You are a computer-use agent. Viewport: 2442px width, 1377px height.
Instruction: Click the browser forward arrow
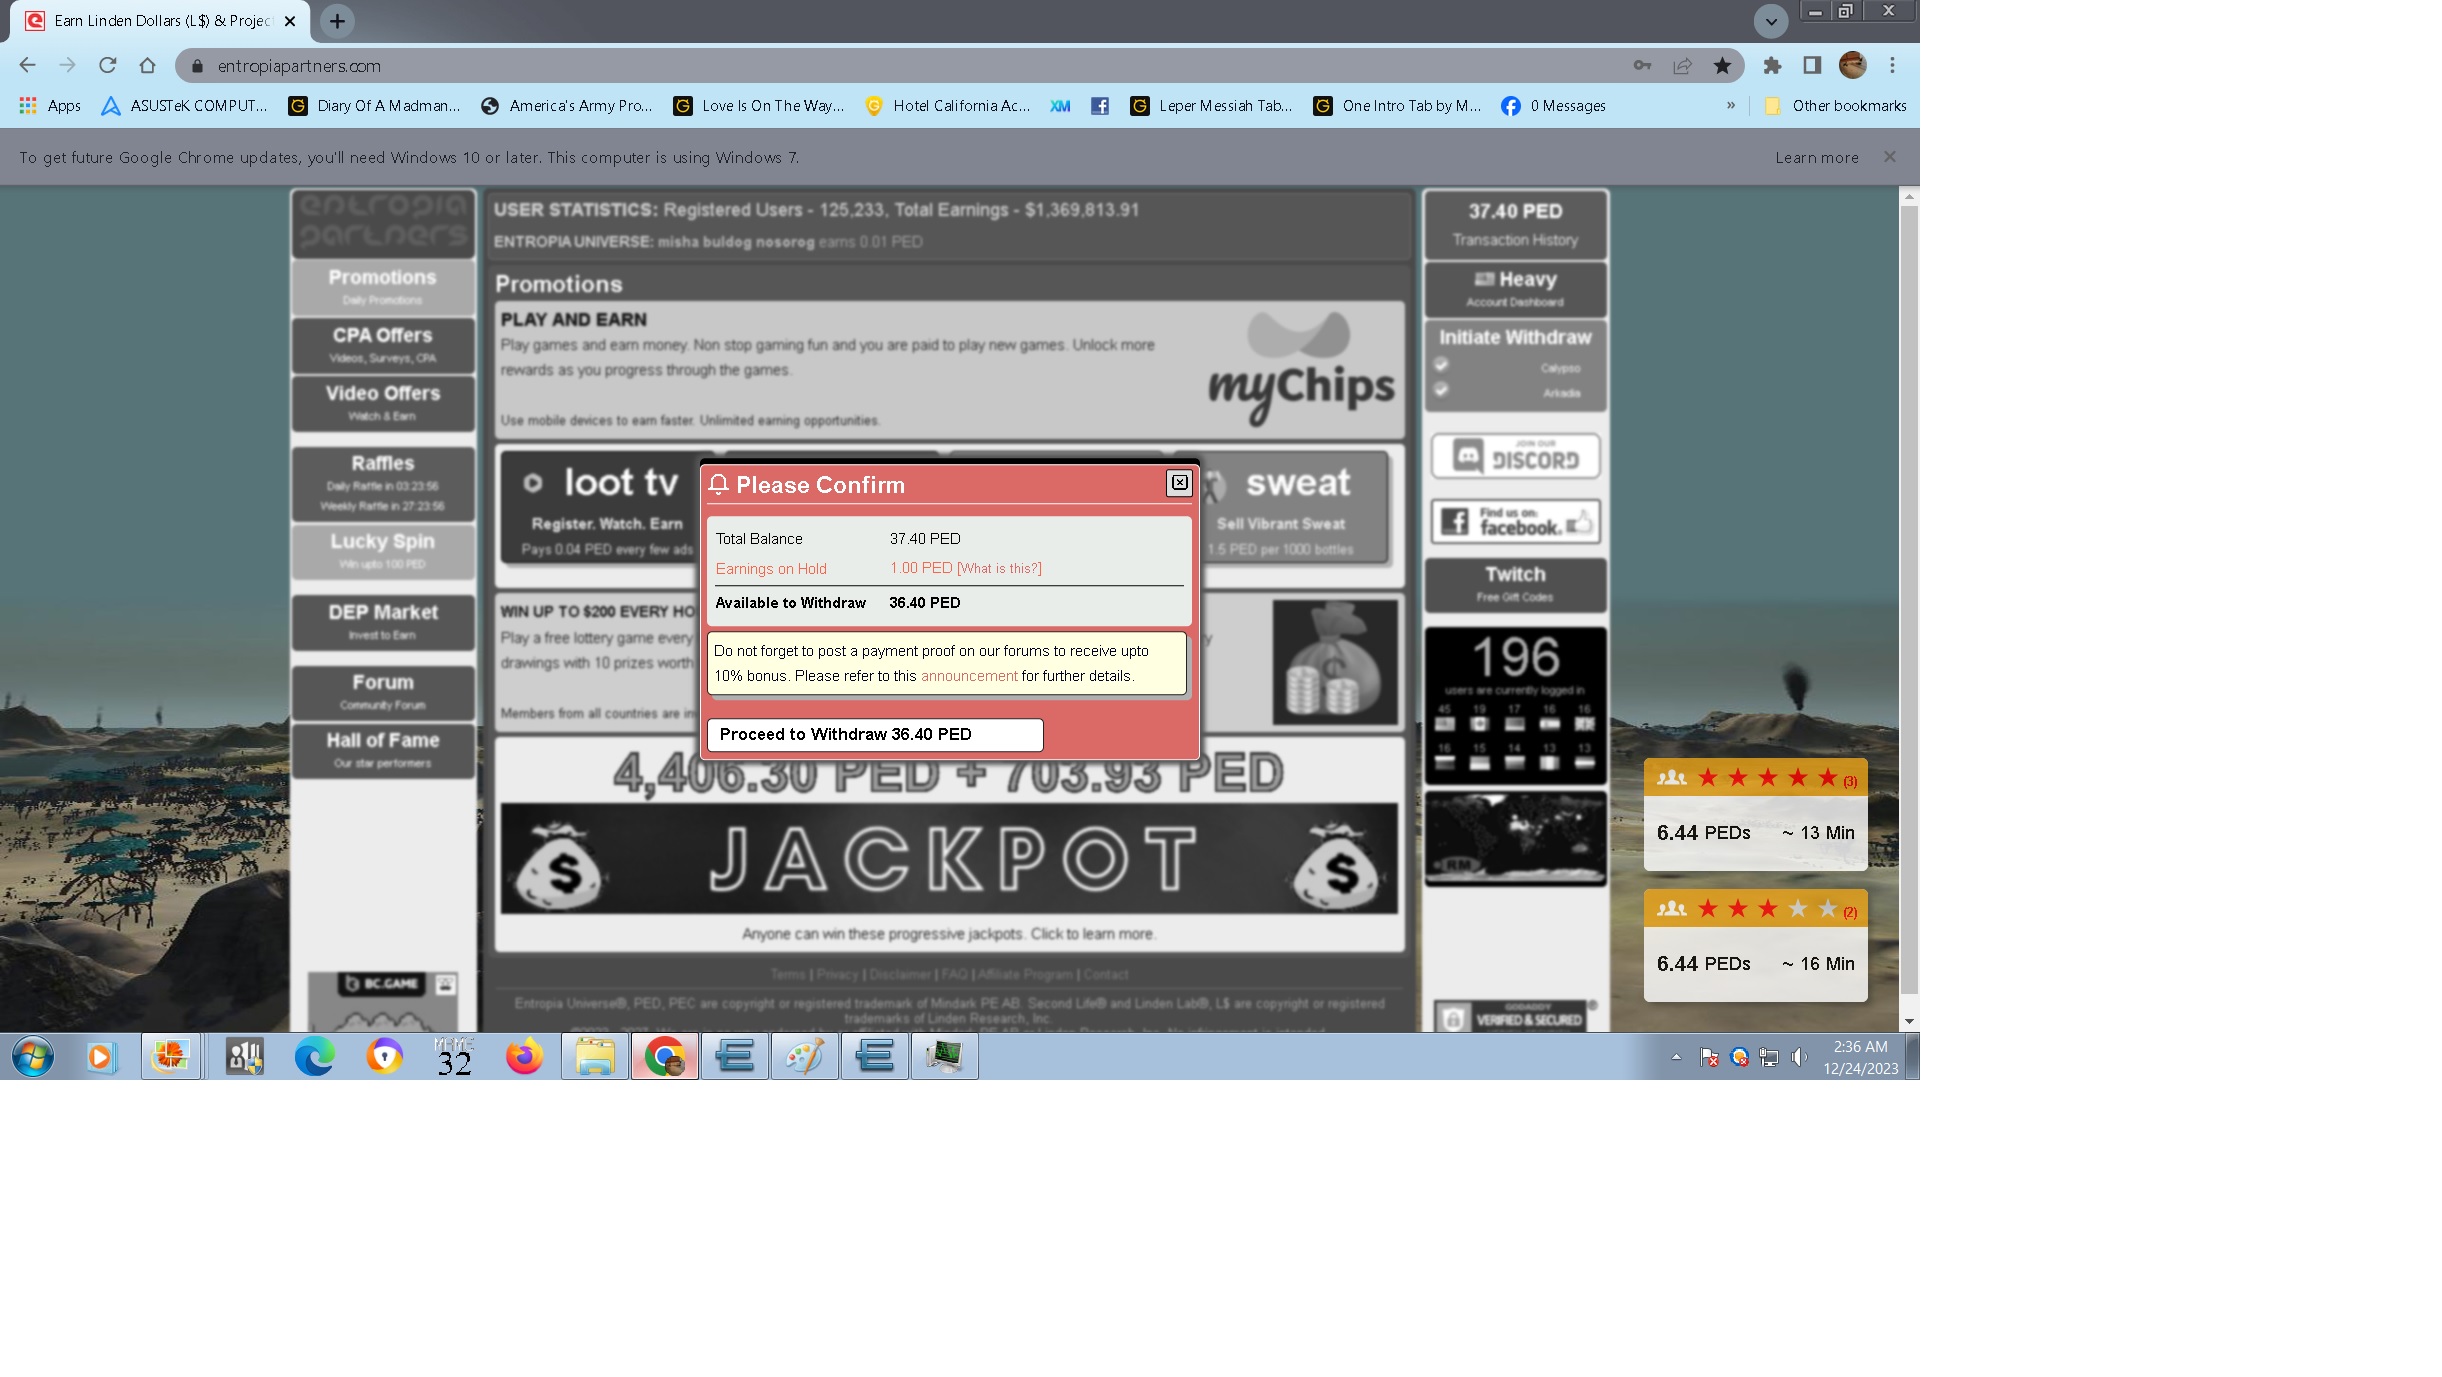tap(67, 65)
